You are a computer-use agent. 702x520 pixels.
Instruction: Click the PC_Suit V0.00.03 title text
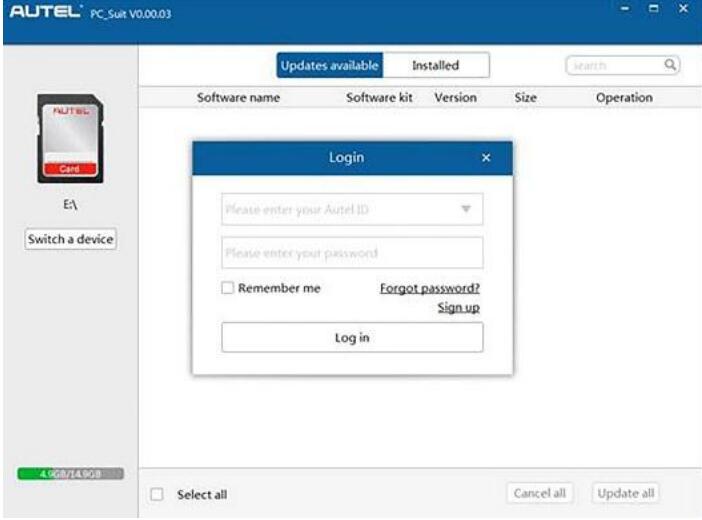click(131, 14)
